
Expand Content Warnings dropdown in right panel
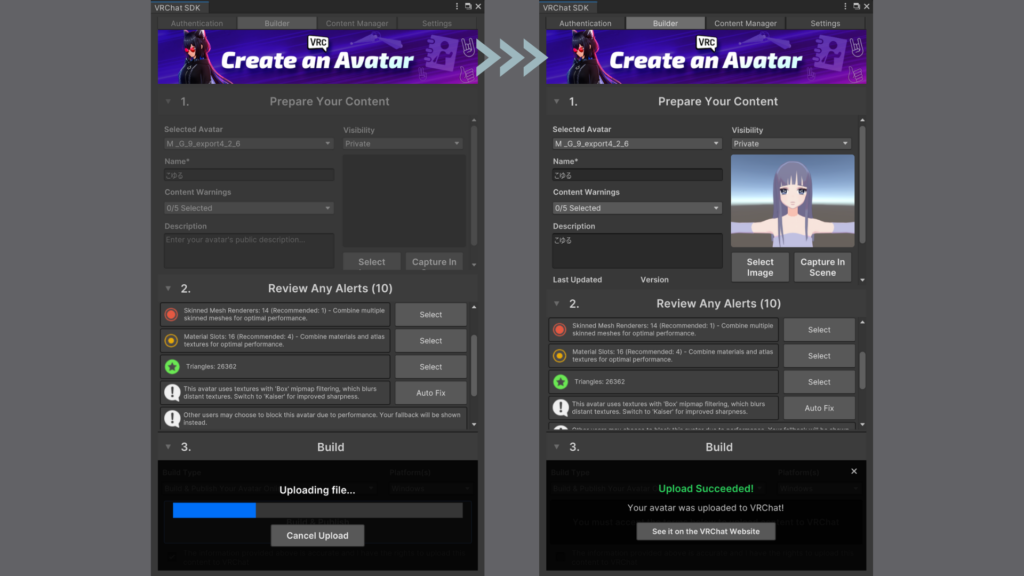[x=637, y=208]
